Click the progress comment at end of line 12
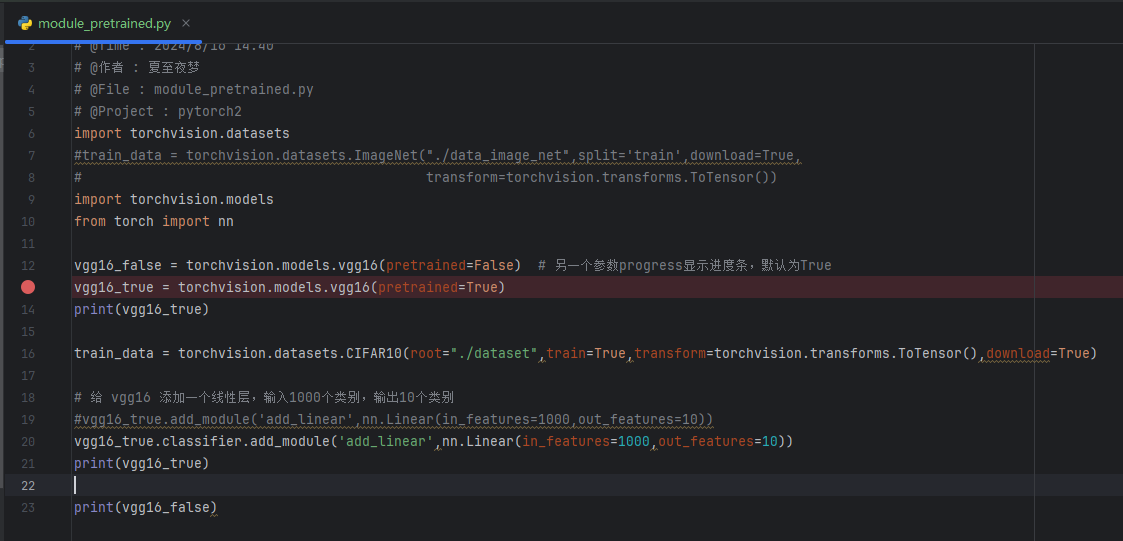Image resolution: width=1123 pixels, height=541 pixels. [685, 265]
